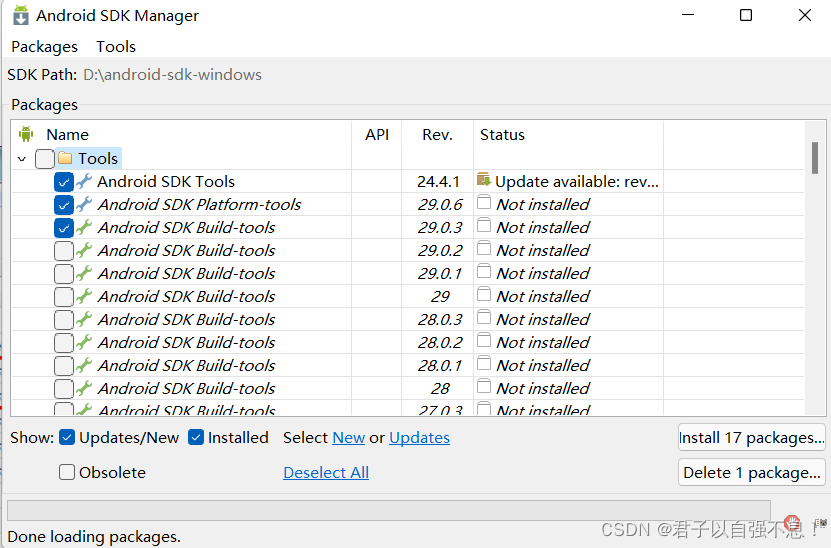Click wrench icon for Build-tools 29.0.3

84,227
